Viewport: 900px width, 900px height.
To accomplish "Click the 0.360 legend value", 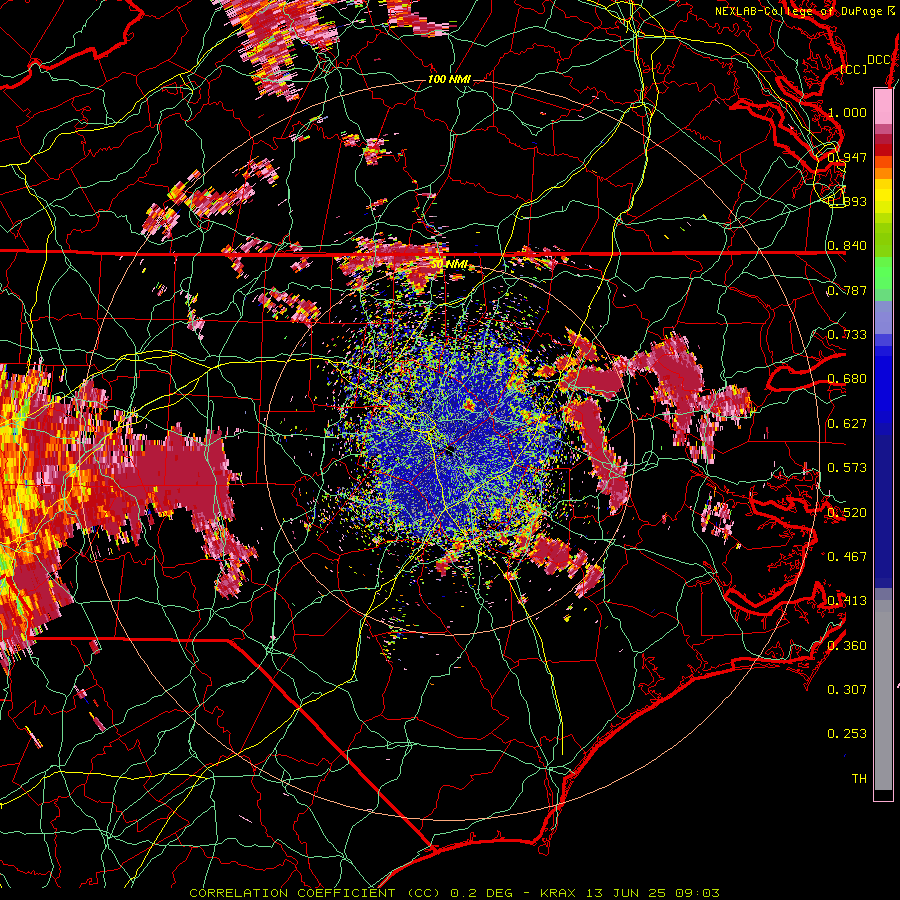I will pyautogui.click(x=847, y=645).
